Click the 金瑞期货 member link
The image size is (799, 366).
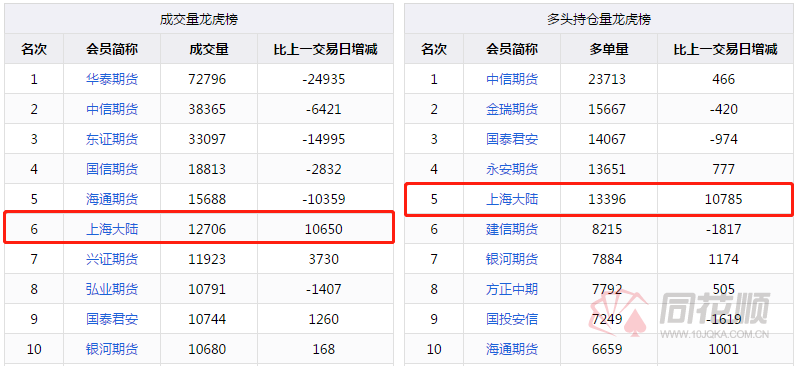click(512, 109)
